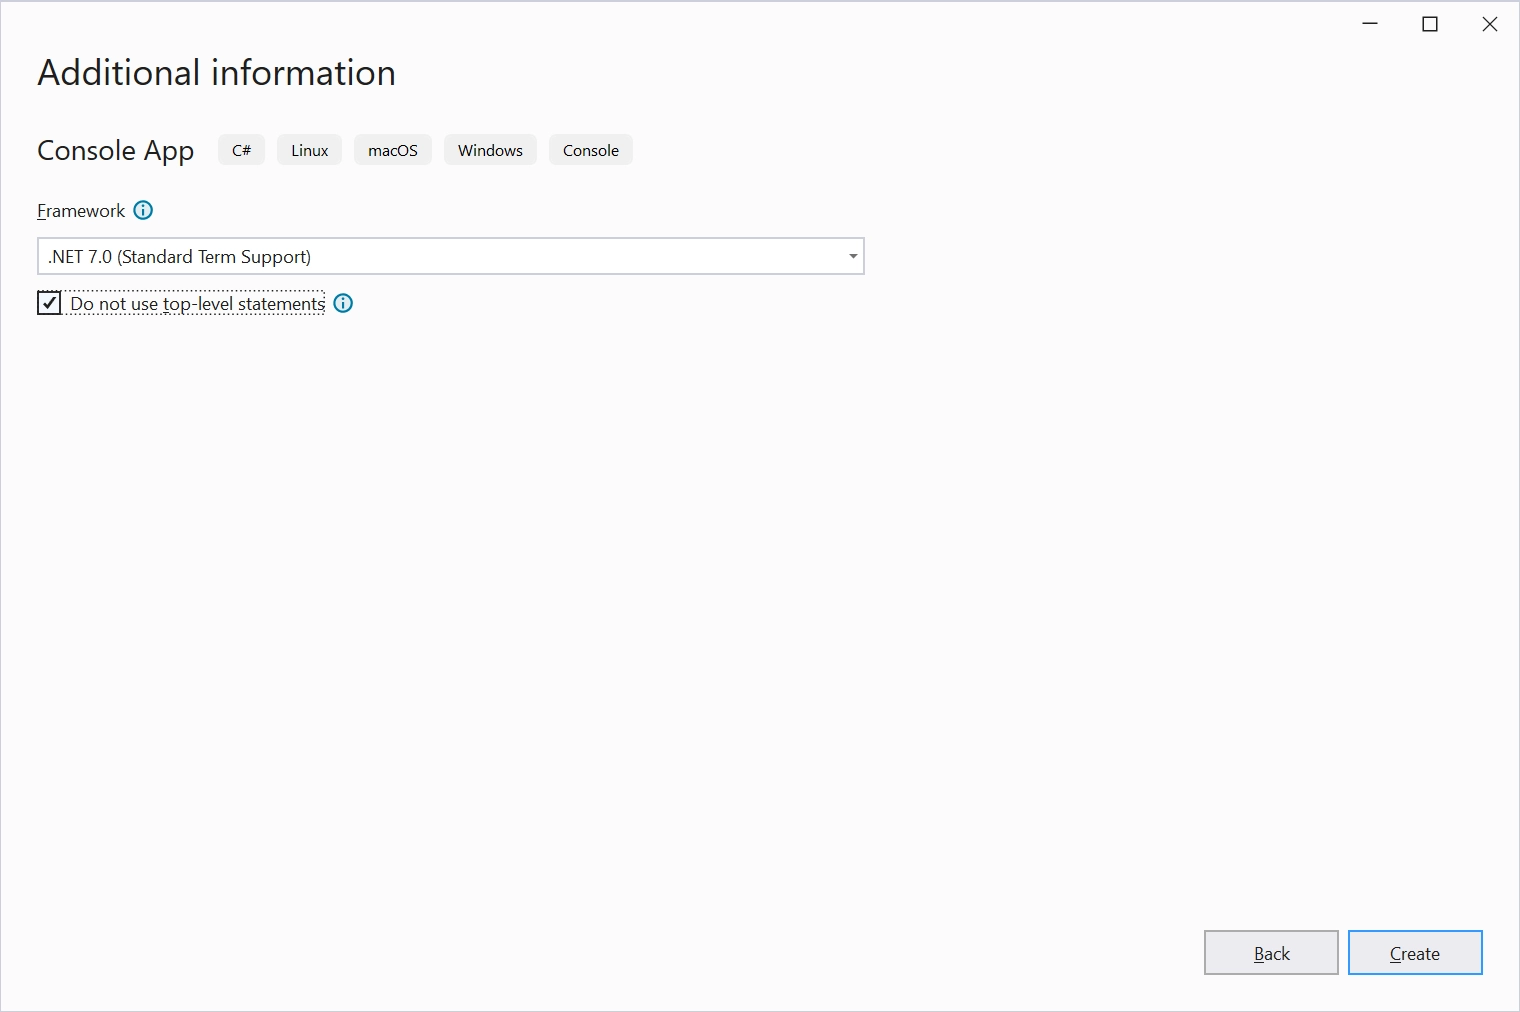Screen dimensions: 1520x1012
Task: Click info icon next to top-level statements
Action: point(343,304)
